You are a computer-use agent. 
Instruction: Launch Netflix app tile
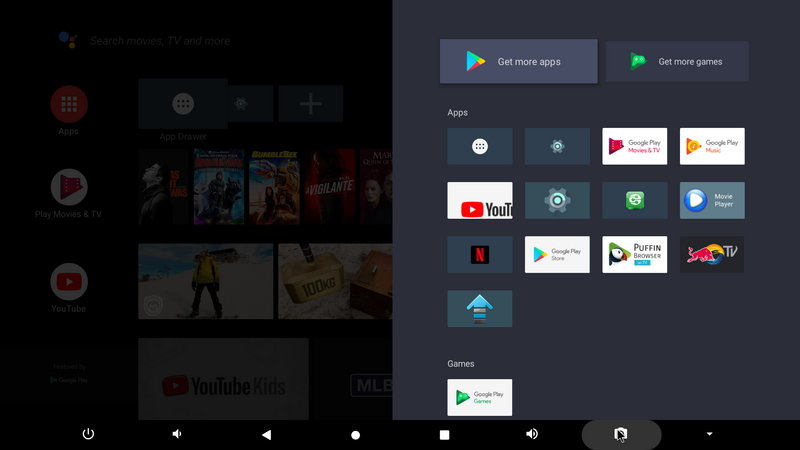(x=480, y=255)
